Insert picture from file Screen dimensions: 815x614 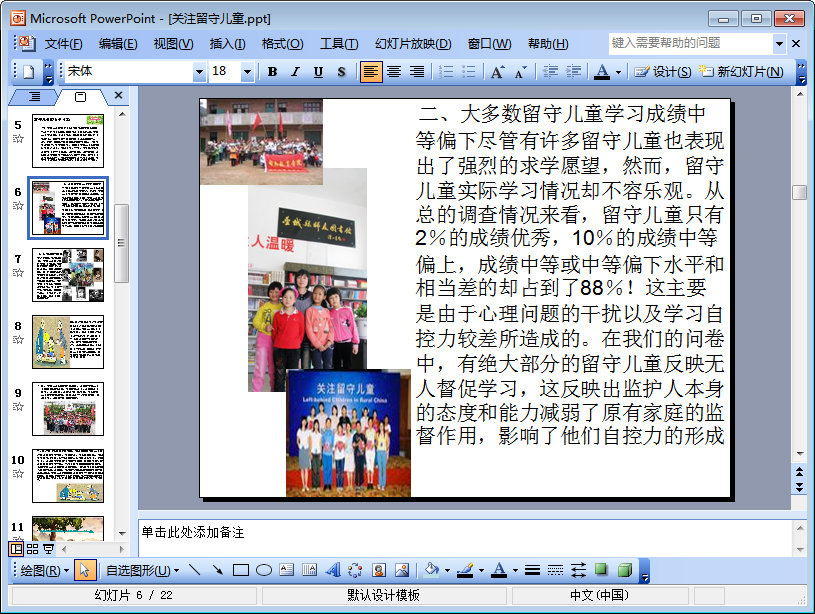point(402,570)
